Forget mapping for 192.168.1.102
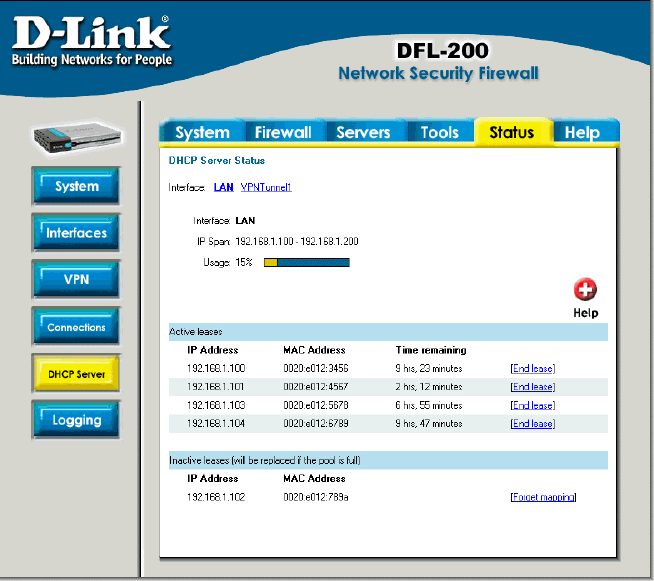This screenshot has width=654, height=581. click(x=543, y=497)
